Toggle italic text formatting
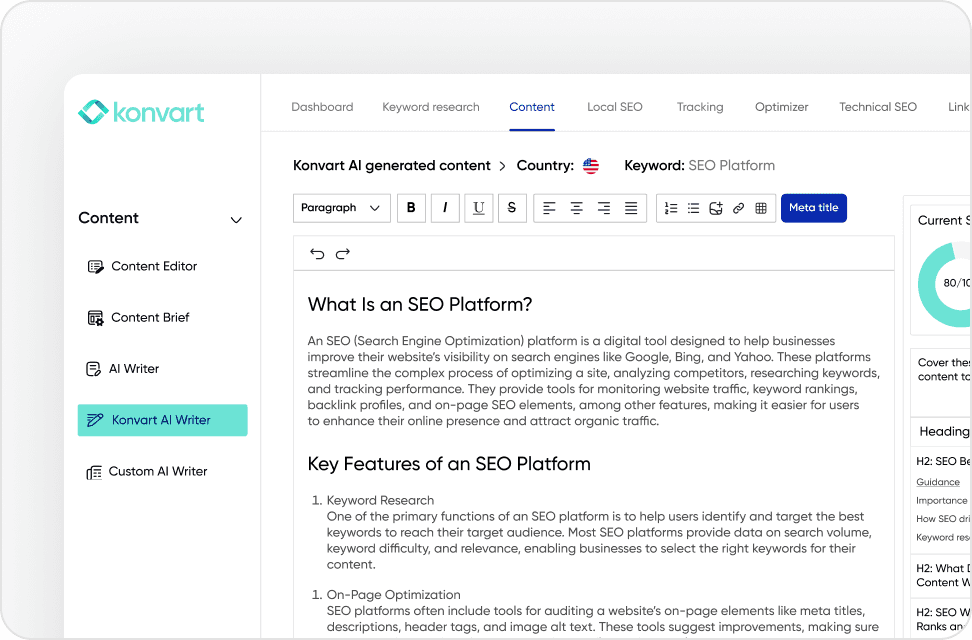Image resolution: width=972 pixels, height=640 pixels. (445, 208)
